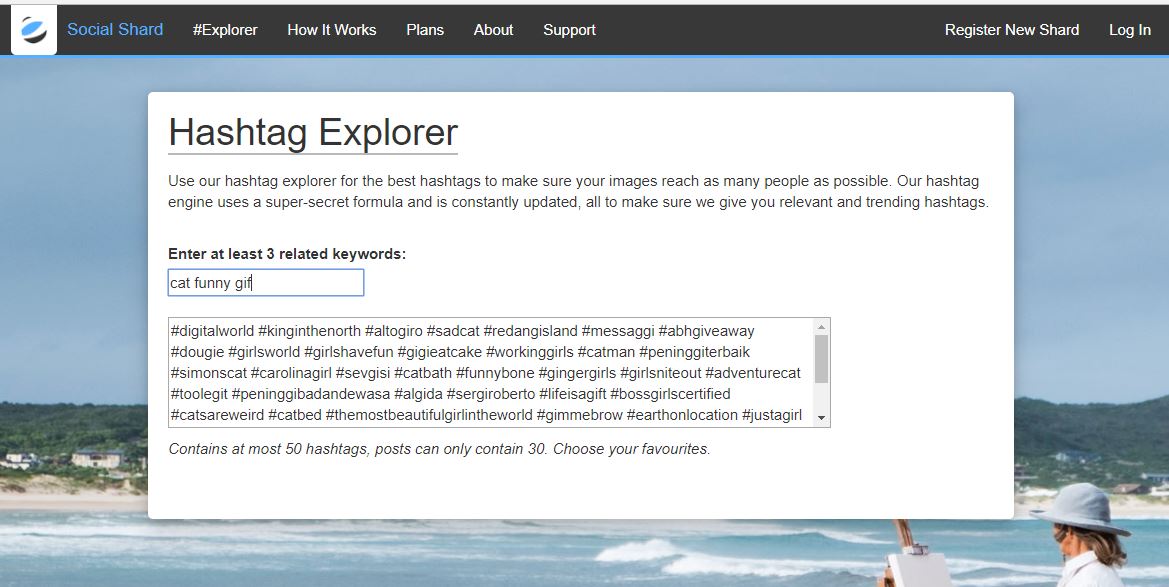Go to the #Explorer page

point(225,30)
